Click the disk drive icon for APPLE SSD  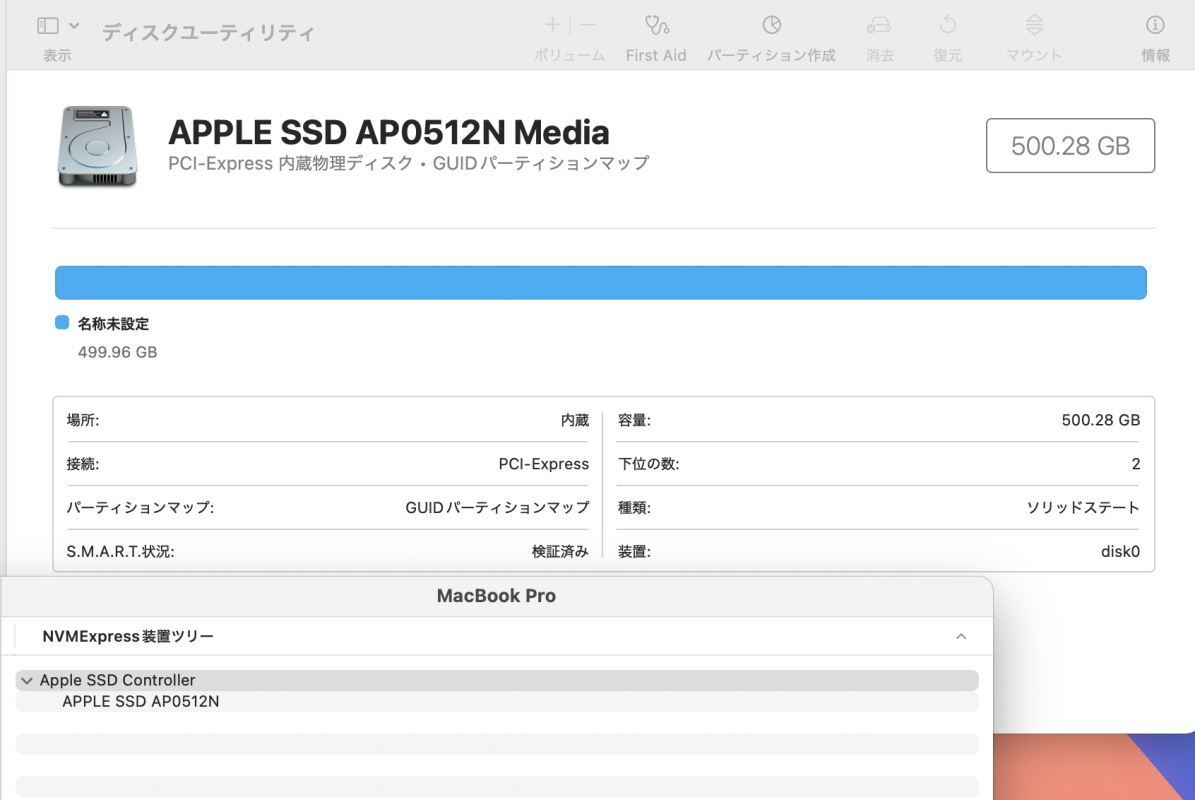pos(97,146)
